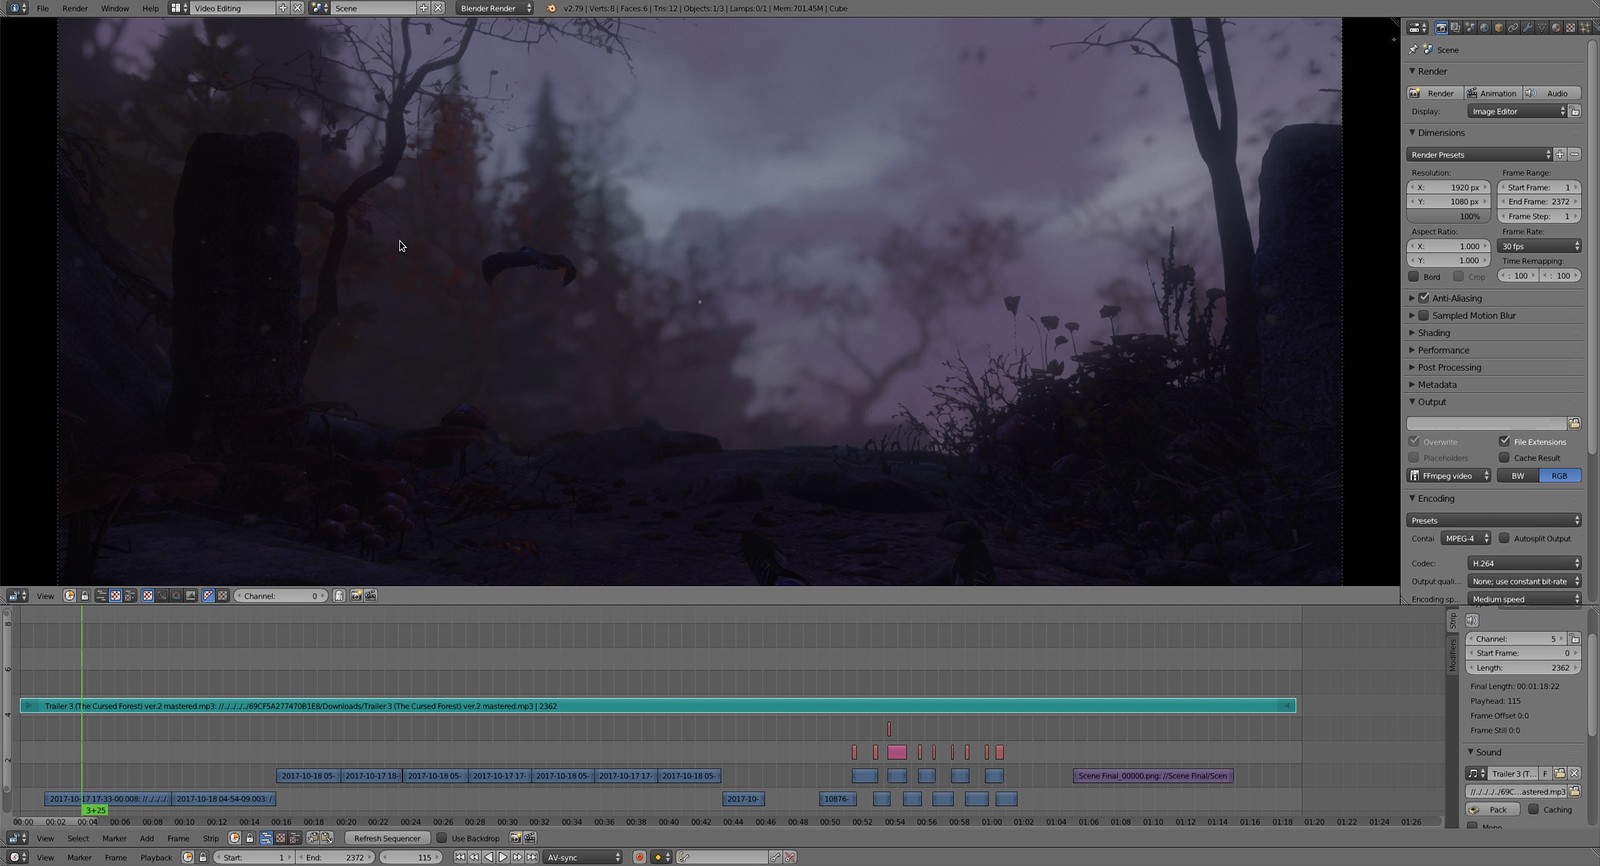Image resolution: width=1600 pixels, height=866 pixels.
Task: Adjust the 100% resolution scale slider
Action: click(x=1448, y=216)
